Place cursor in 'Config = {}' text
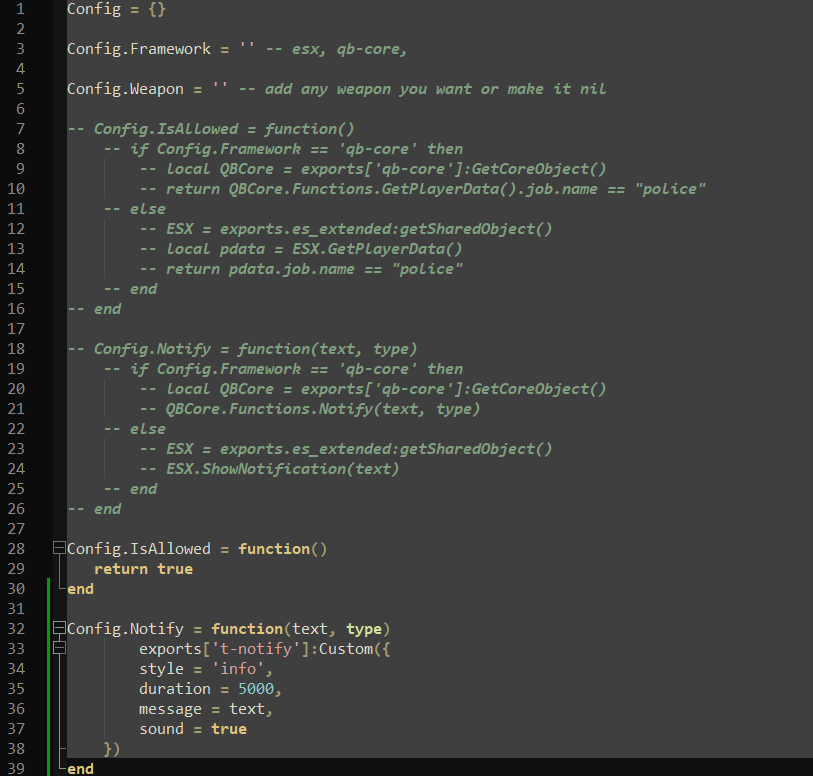This screenshot has width=813, height=776. [x=116, y=9]
